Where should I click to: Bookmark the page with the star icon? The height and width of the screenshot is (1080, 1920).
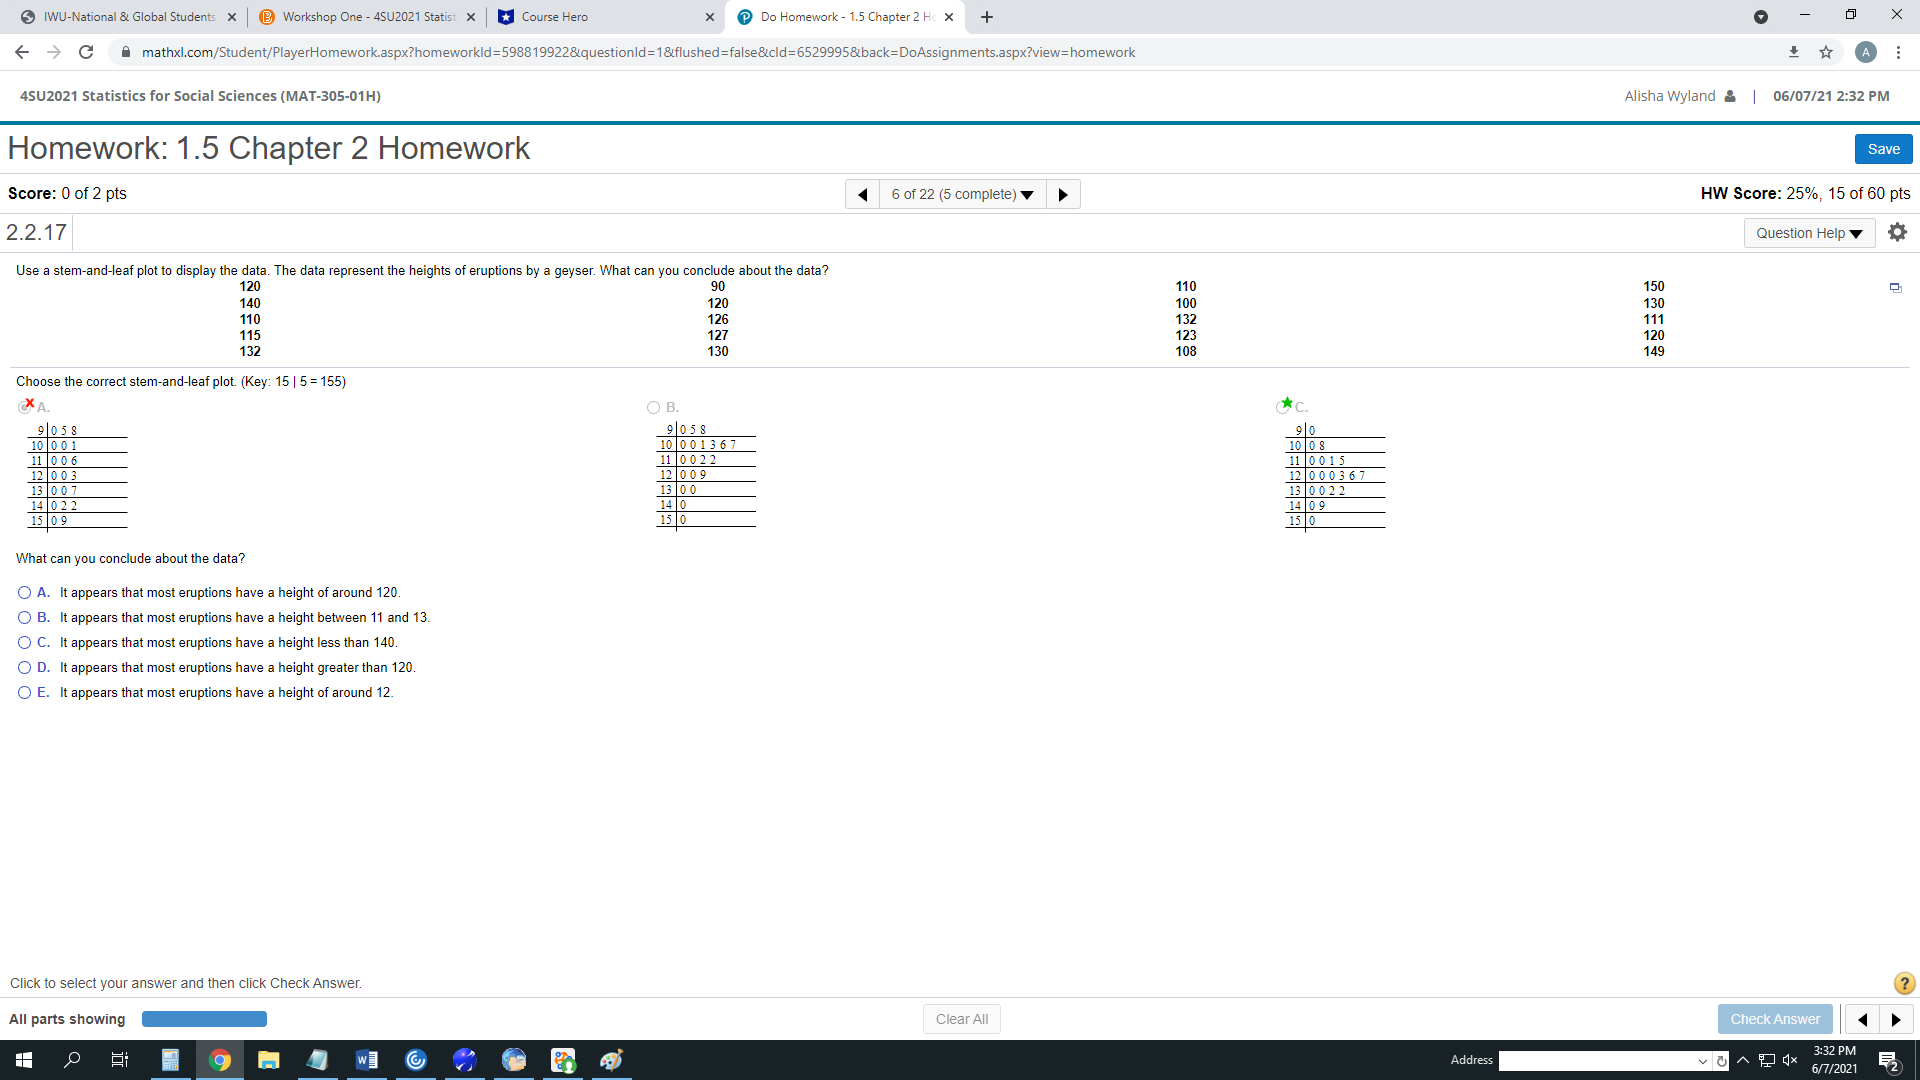(1826, 52)
